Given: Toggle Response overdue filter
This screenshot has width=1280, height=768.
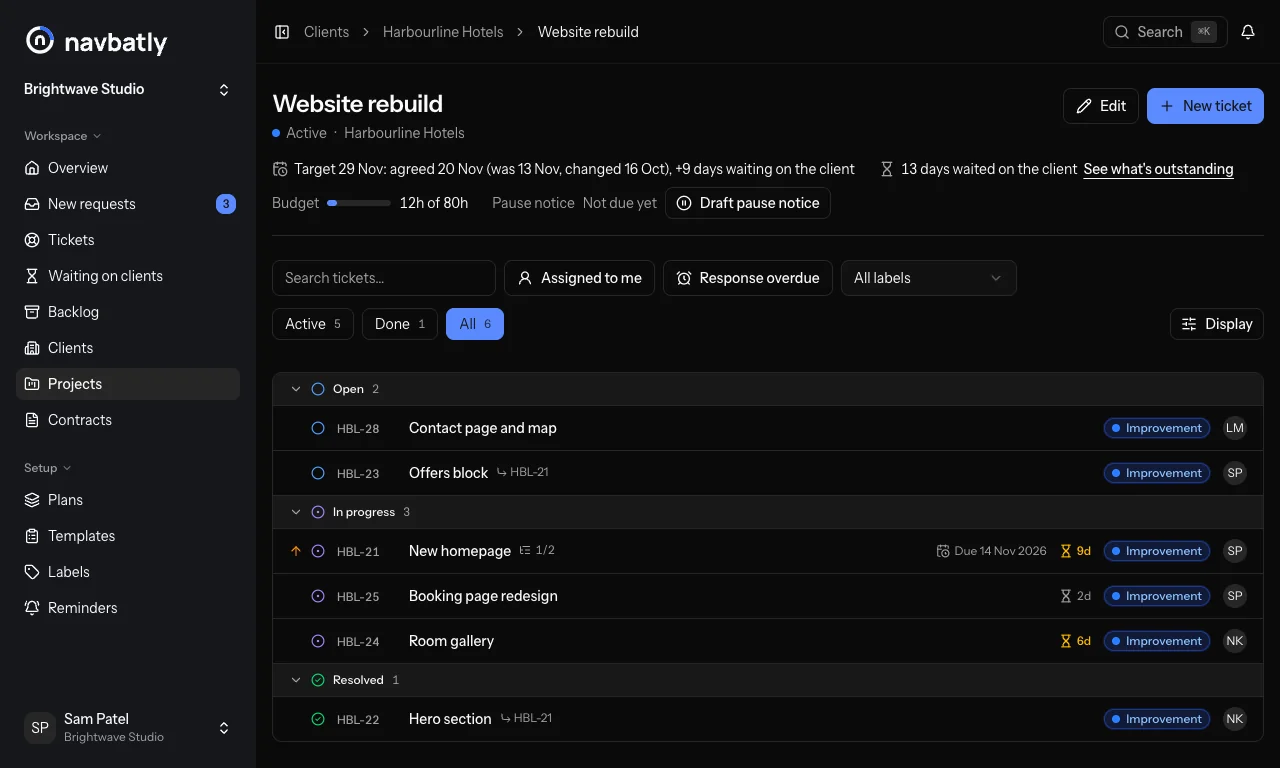Looking at the screenshot, I should tap(747, 278).
